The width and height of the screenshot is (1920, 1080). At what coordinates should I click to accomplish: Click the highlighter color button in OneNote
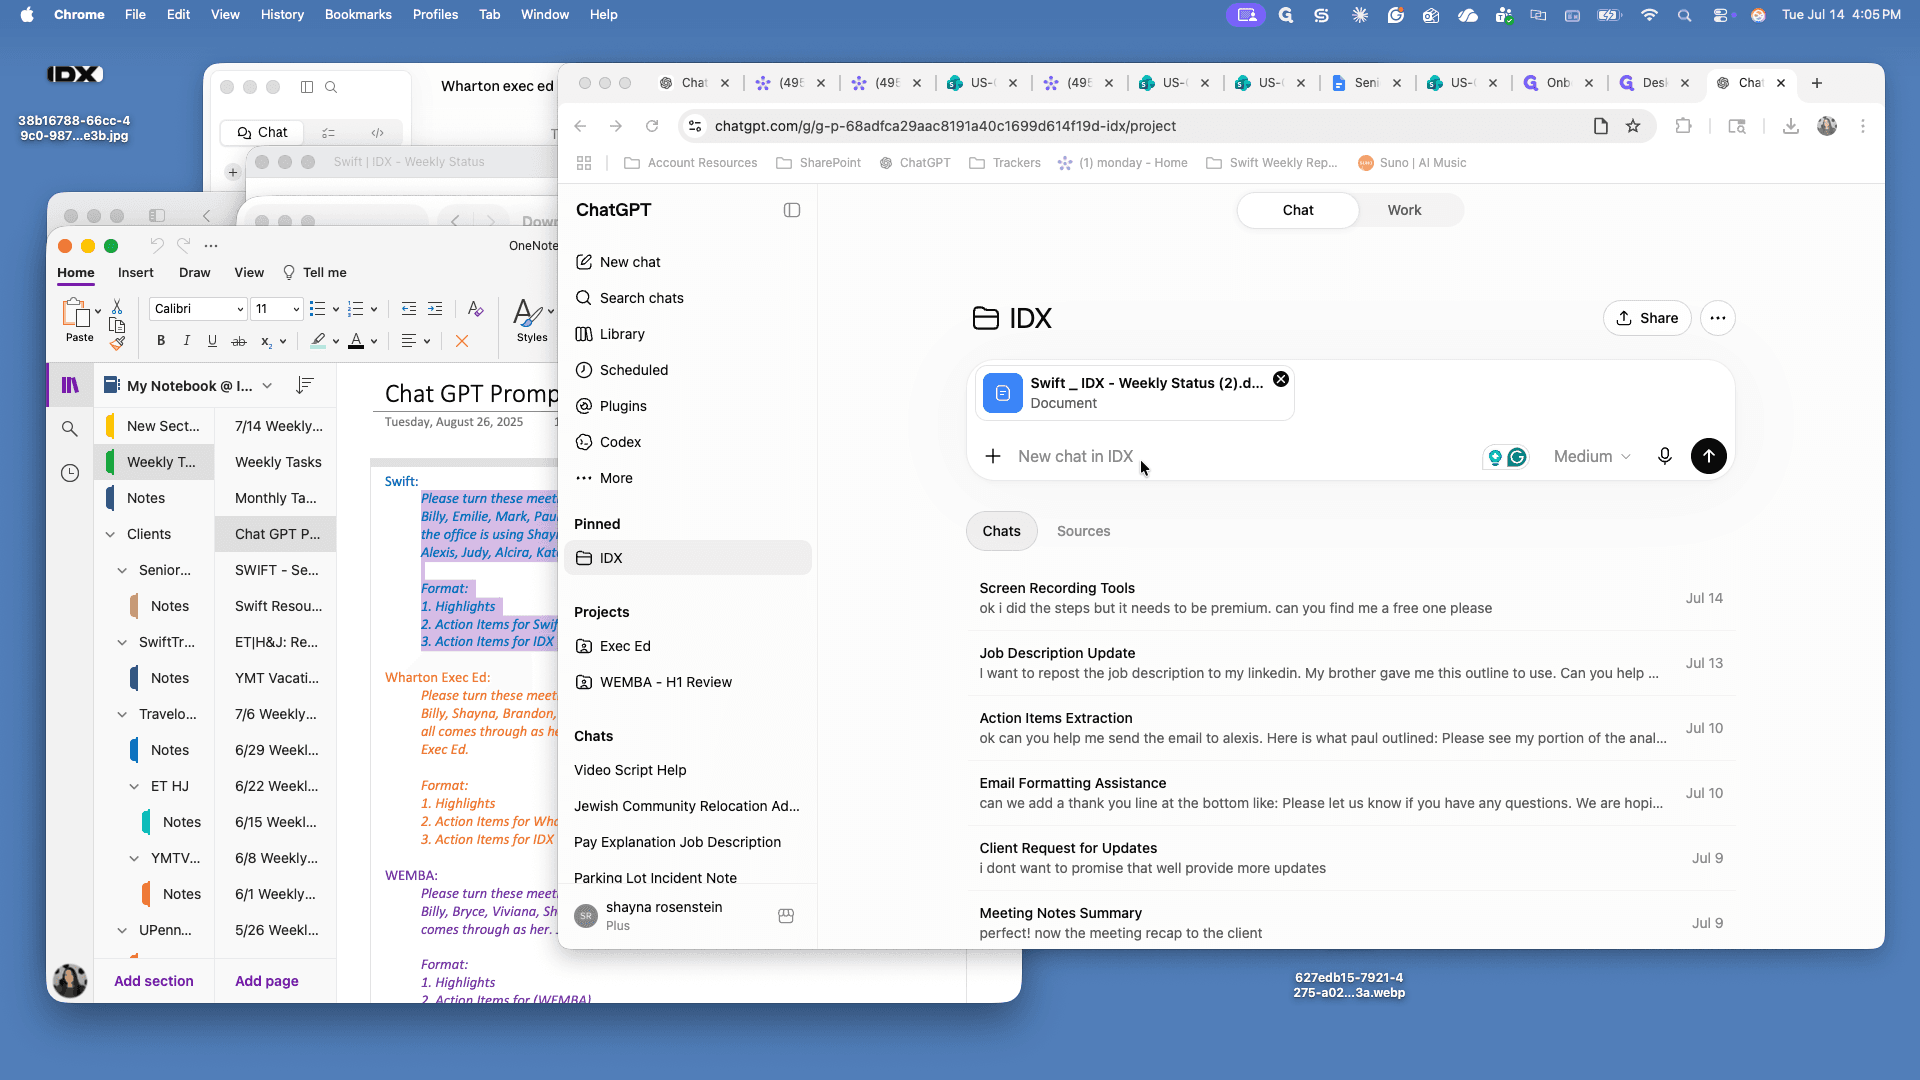(318, 341)
